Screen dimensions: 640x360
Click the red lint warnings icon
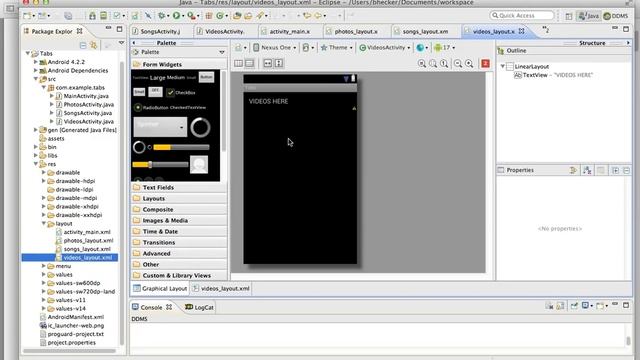[485, 64]
